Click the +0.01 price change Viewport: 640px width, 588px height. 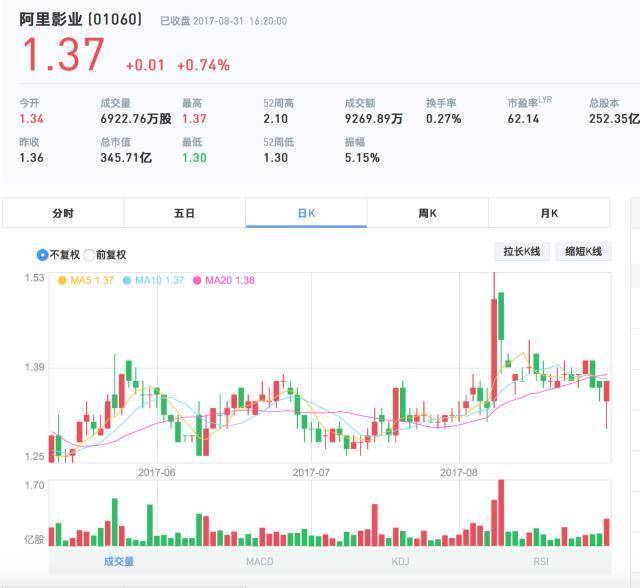tap(145, 65)
